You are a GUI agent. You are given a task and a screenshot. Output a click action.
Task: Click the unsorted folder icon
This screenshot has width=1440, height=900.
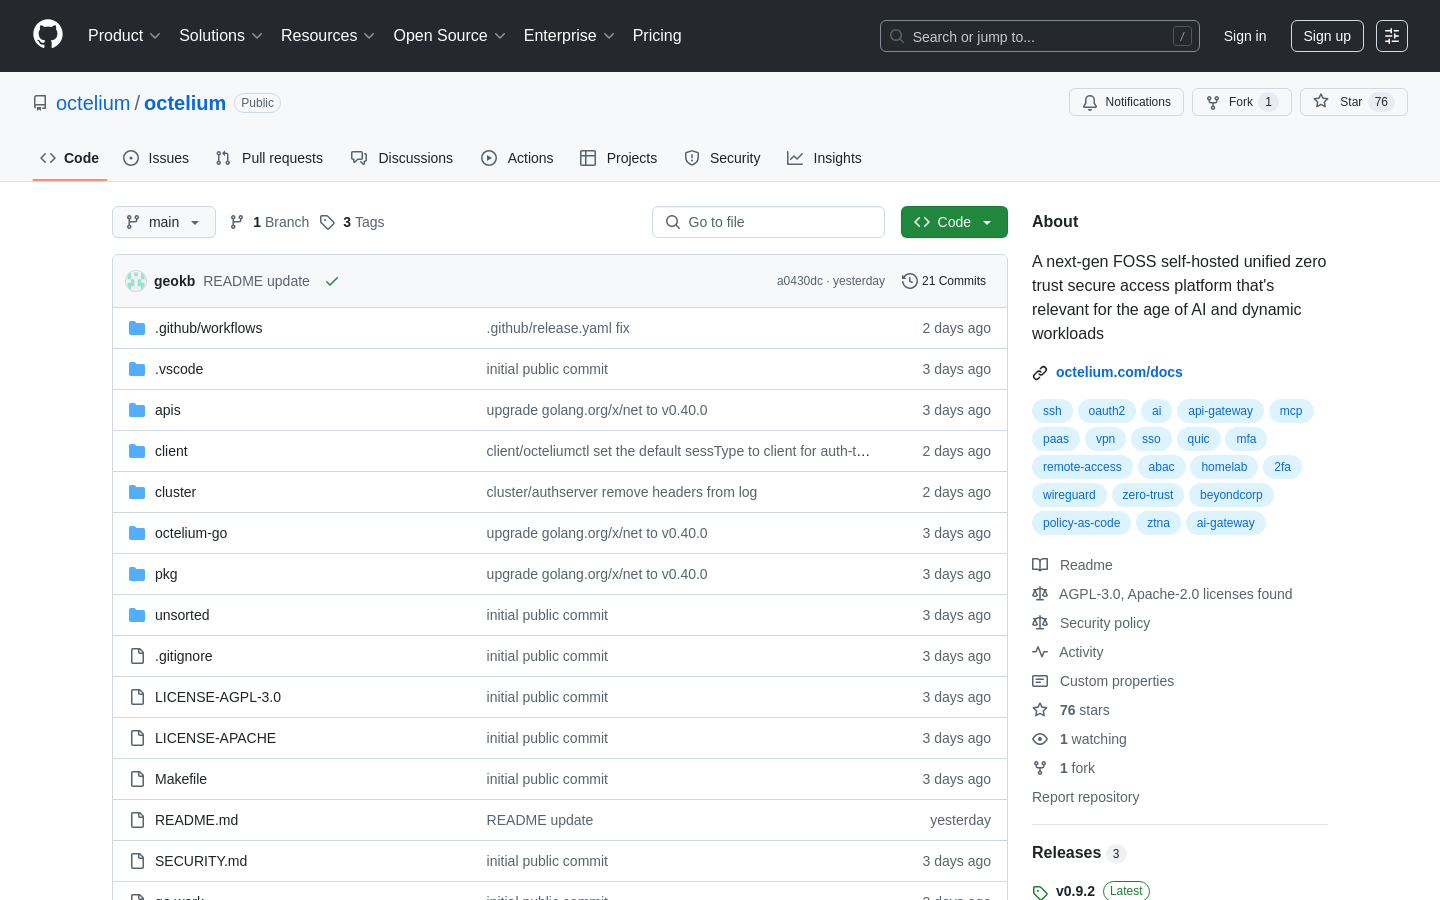coord(137,615)
